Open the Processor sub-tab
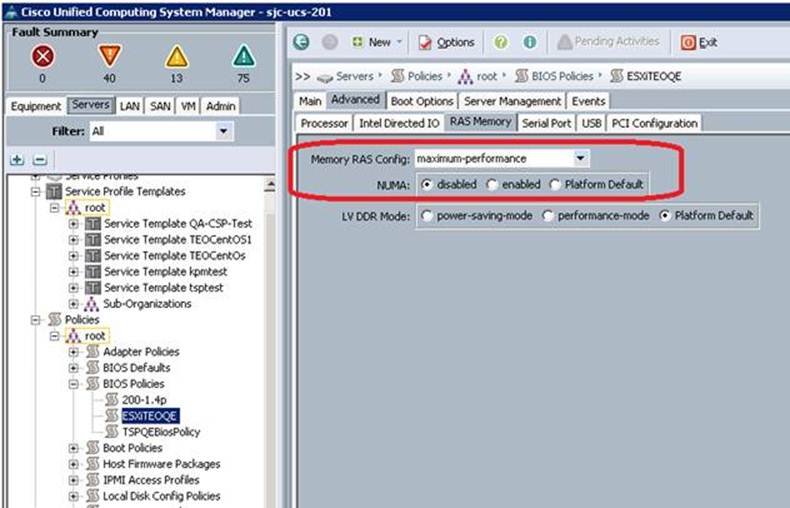 (324, 123)
